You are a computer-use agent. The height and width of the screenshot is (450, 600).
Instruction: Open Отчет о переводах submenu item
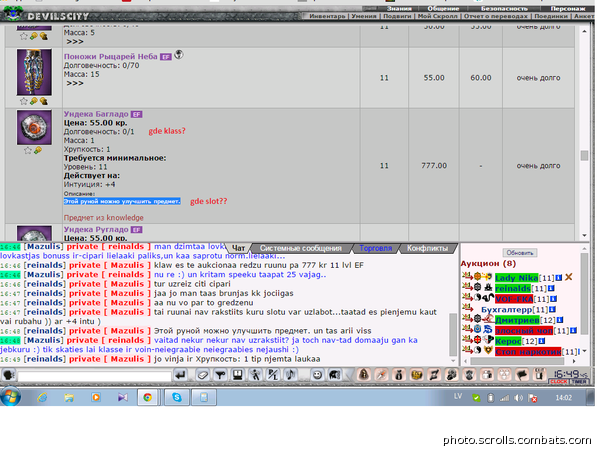tap(496, 16)
